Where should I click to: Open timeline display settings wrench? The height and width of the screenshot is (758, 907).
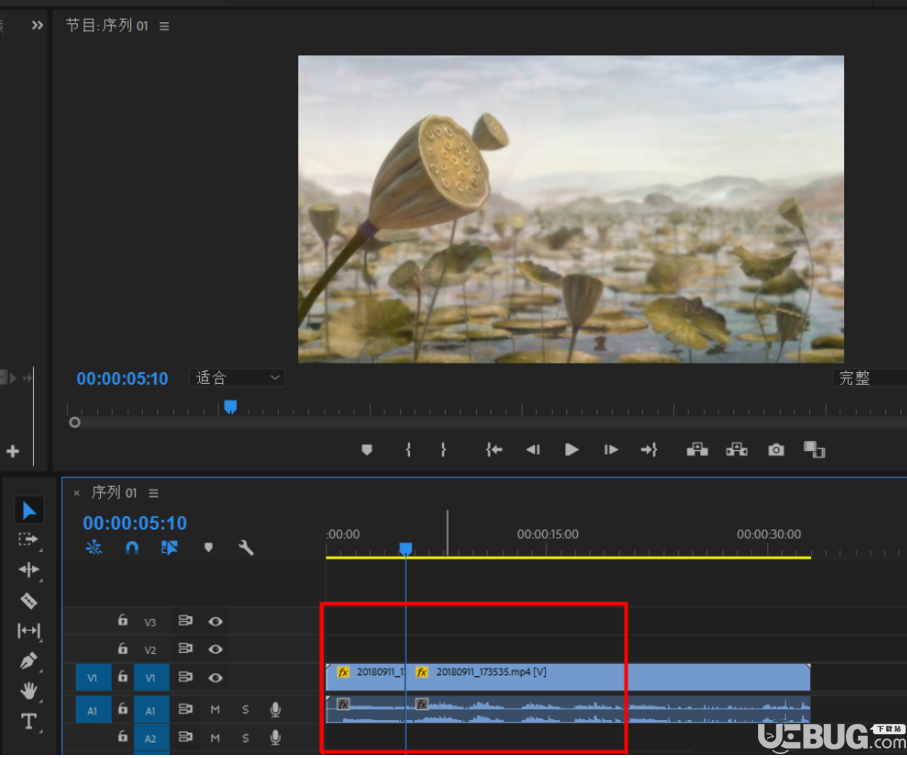[246, 547]
